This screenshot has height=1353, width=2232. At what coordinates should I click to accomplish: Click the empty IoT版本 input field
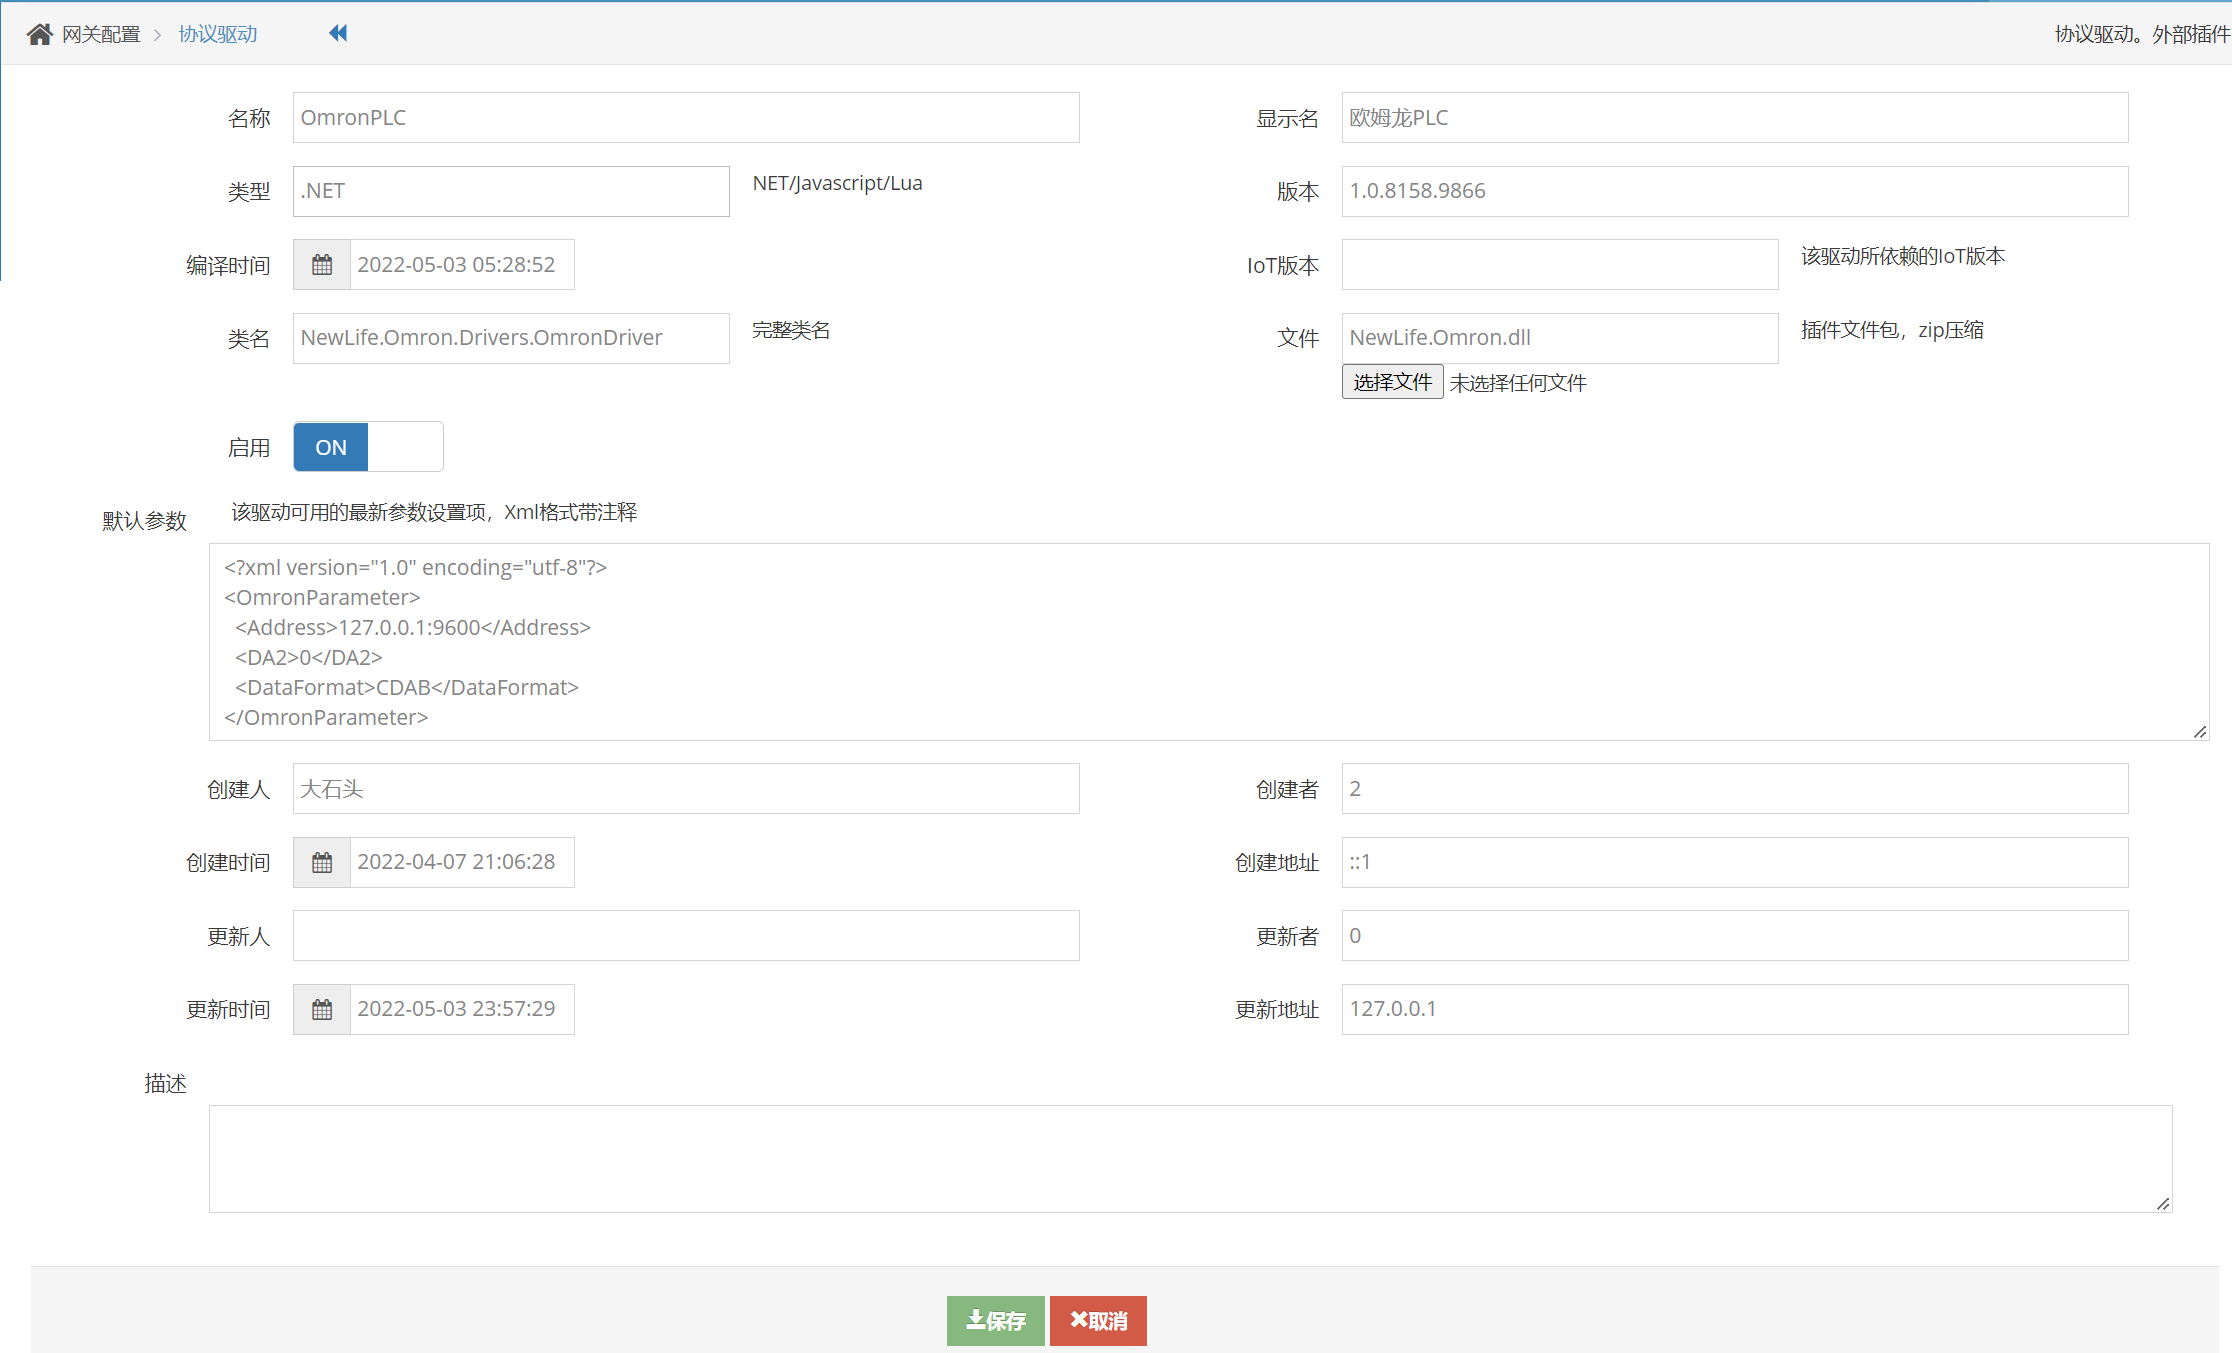[1559, 265]
